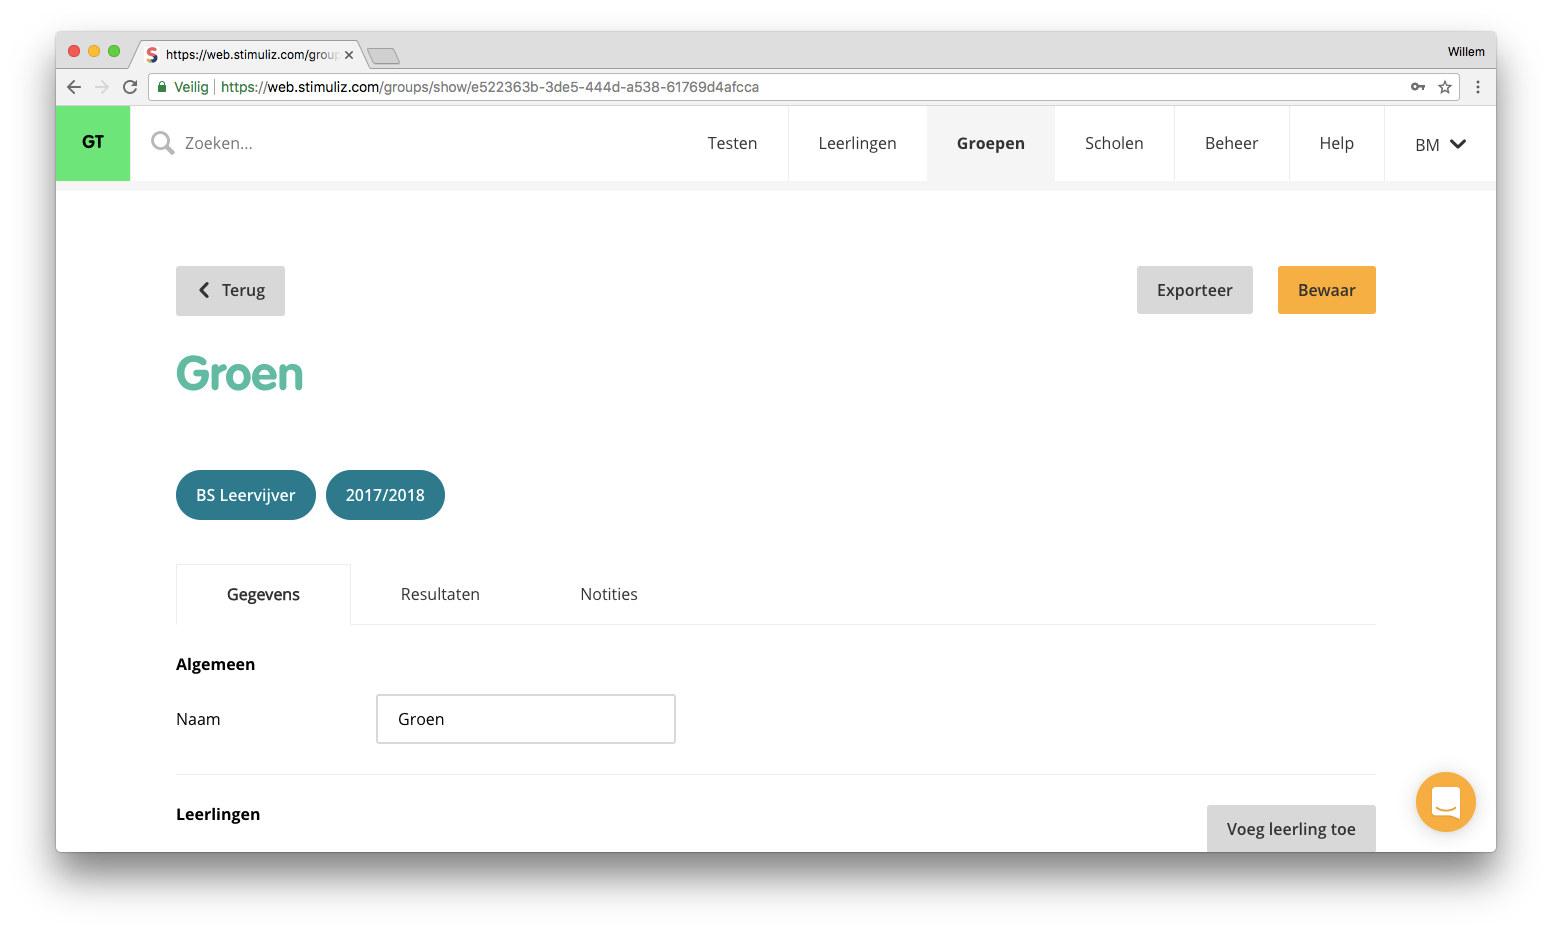
Task: Switch to the Resultaten tab
Action: click(440, 594)
